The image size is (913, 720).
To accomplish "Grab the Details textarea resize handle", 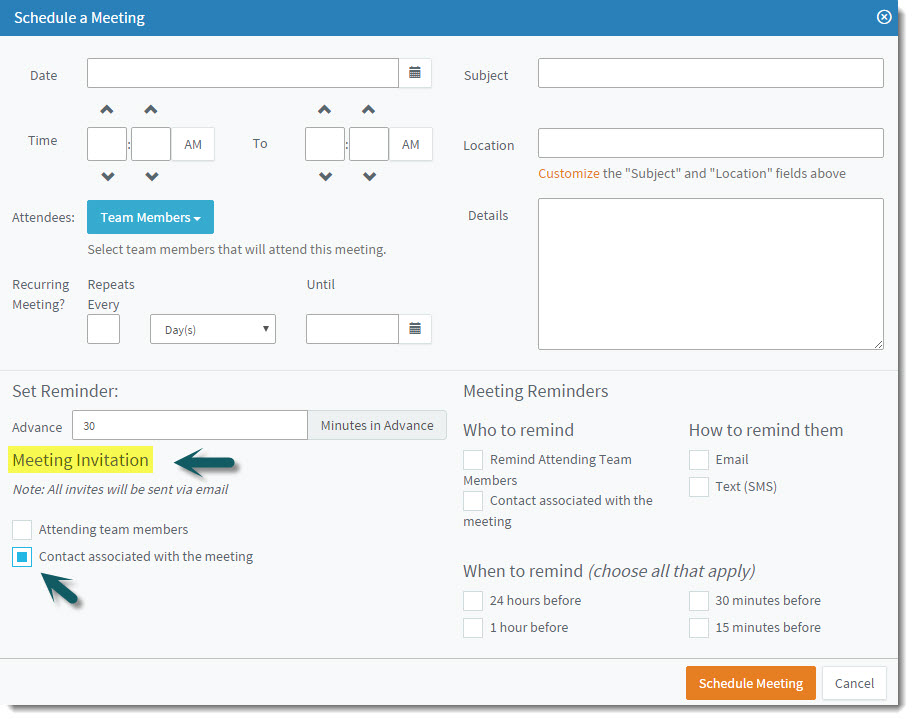I will pos(879,345).
